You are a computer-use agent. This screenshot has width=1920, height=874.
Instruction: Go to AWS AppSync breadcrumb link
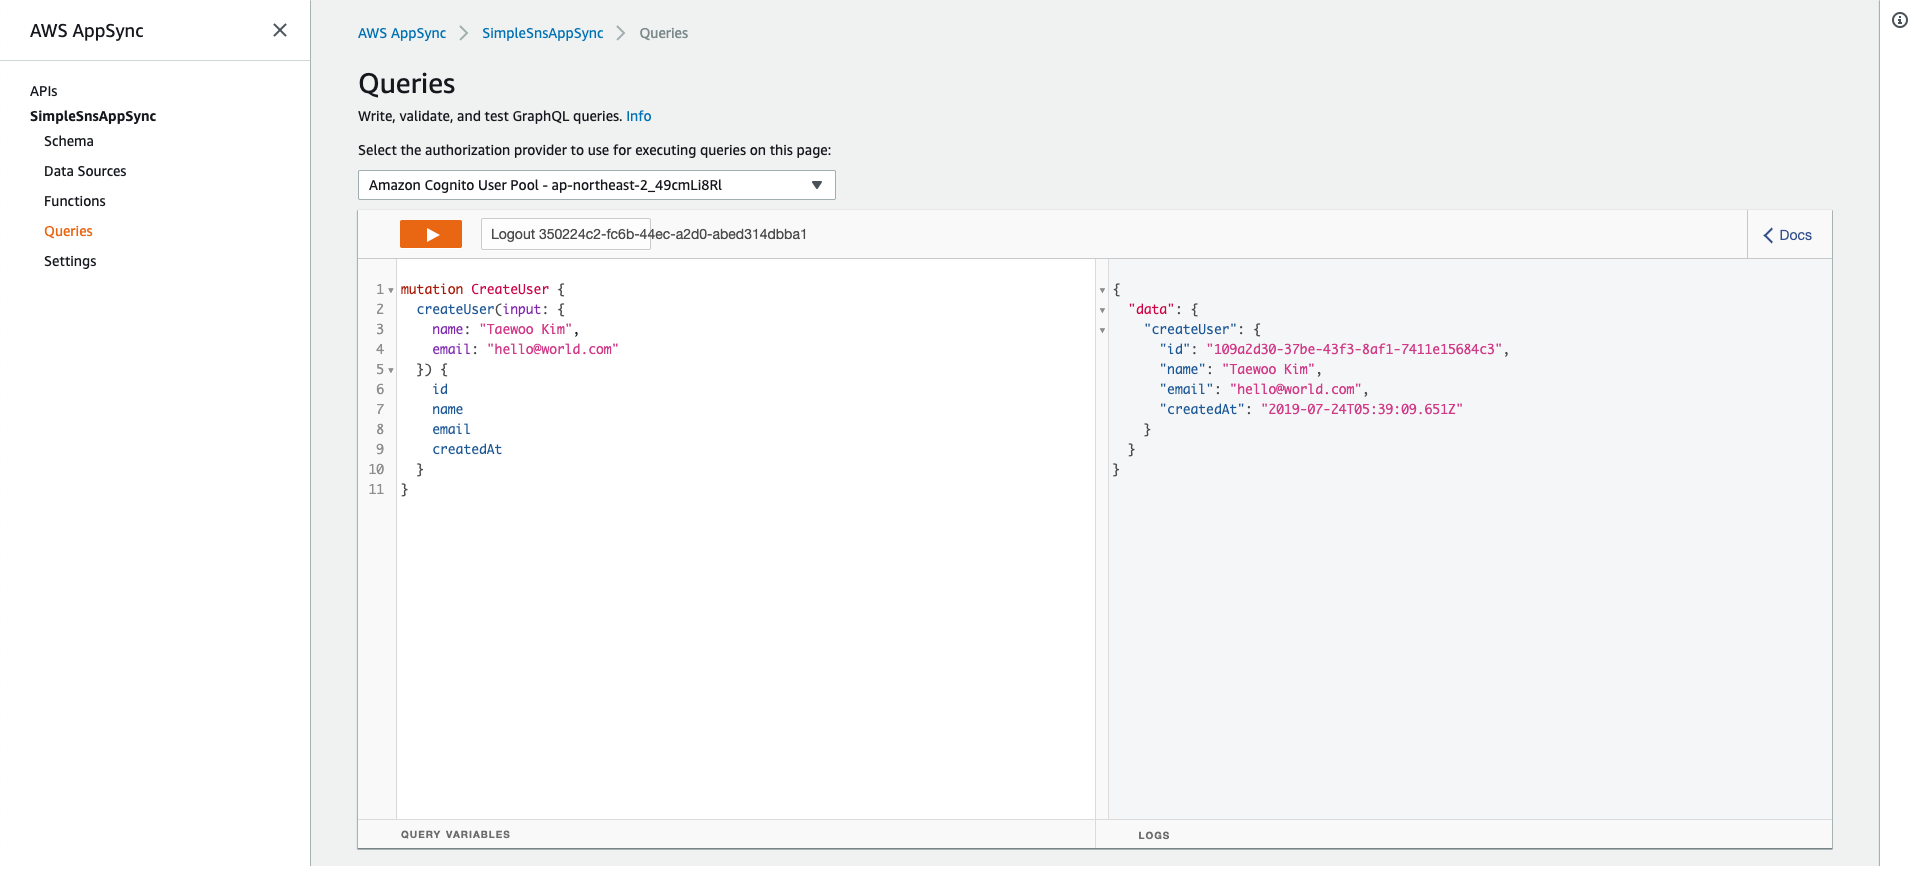(402, 33)
